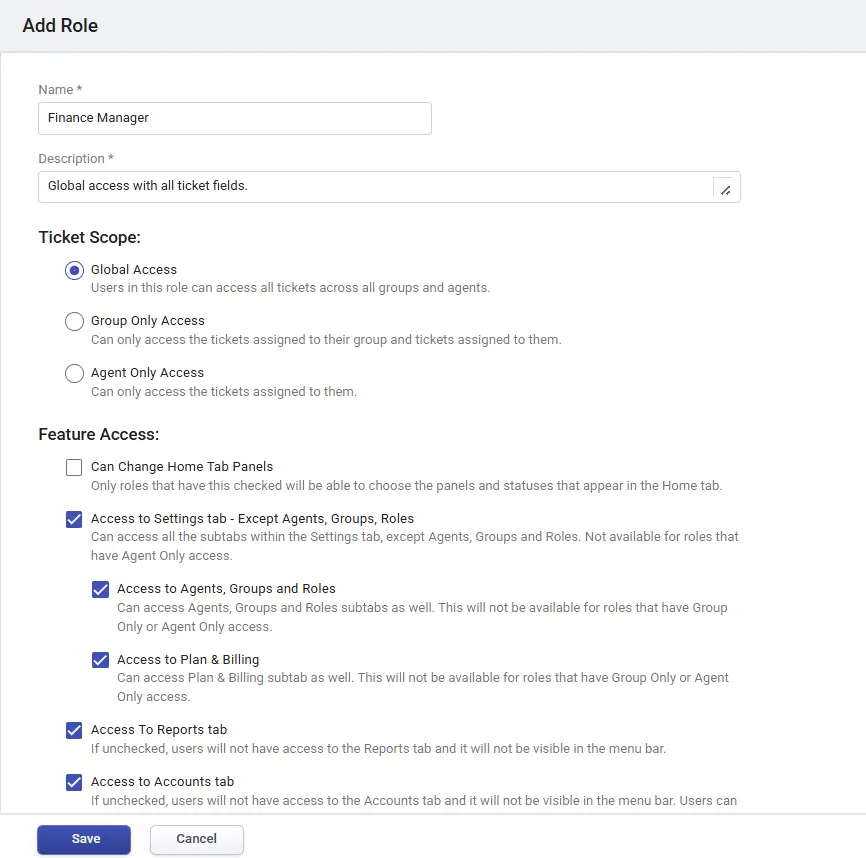Click the Description text area
The image size is (866, 858).
click(x=389, y=187)
